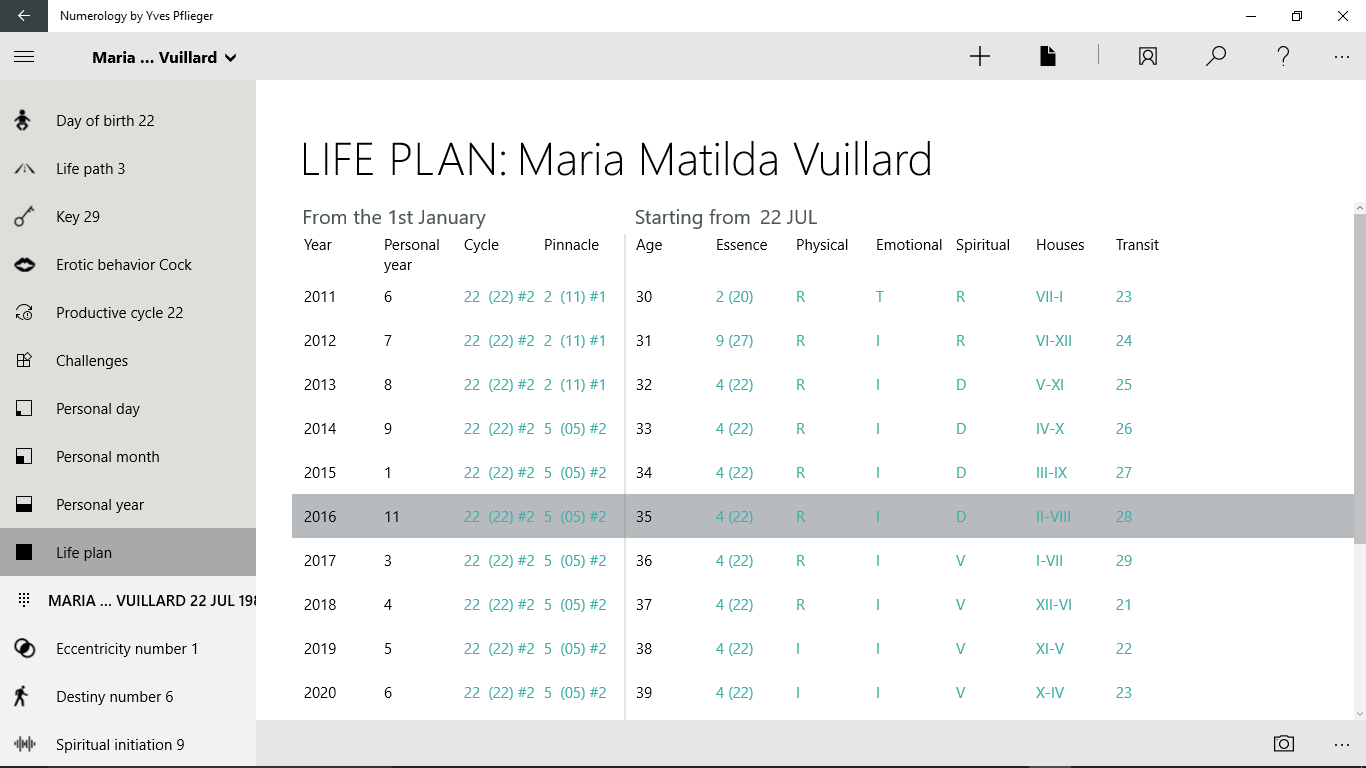Click the back arrow in title bar
The image size is (1366, 768).
pos(24,16)
